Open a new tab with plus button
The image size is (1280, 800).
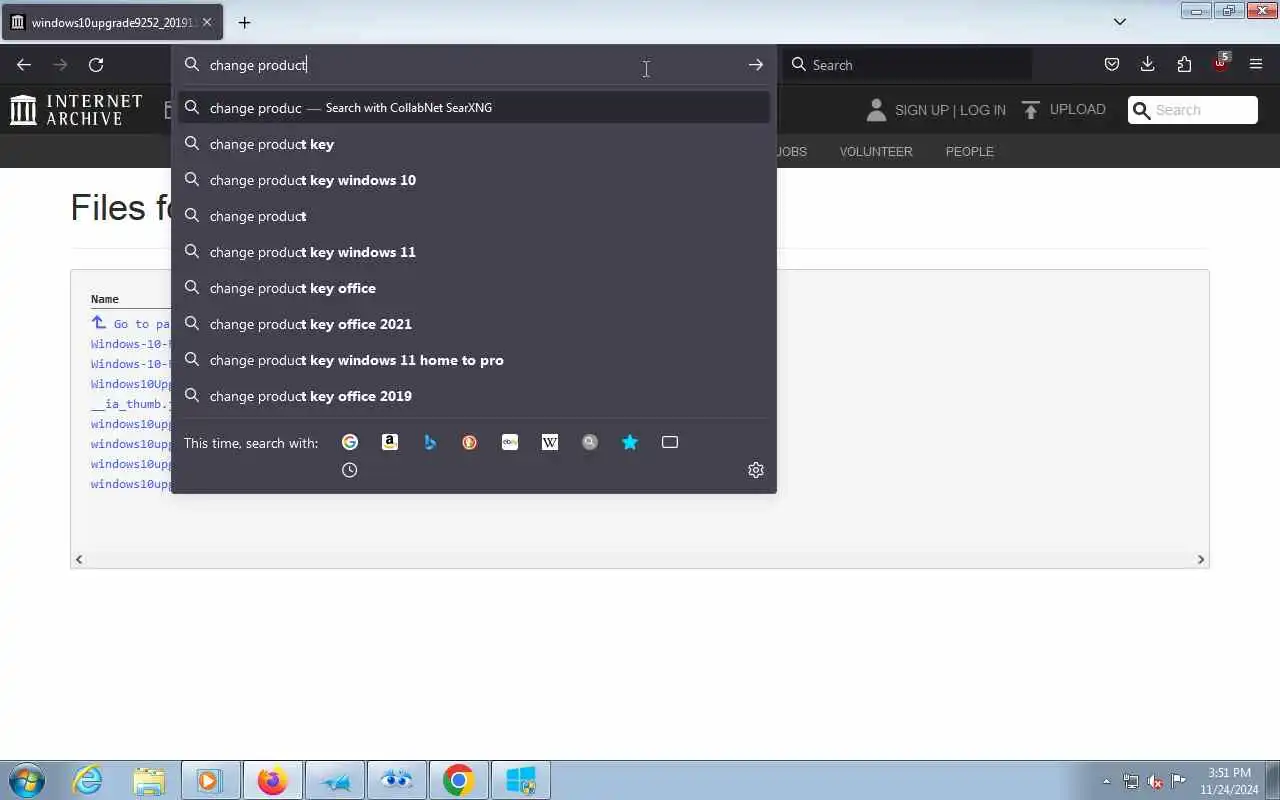(x=244, y=22)
